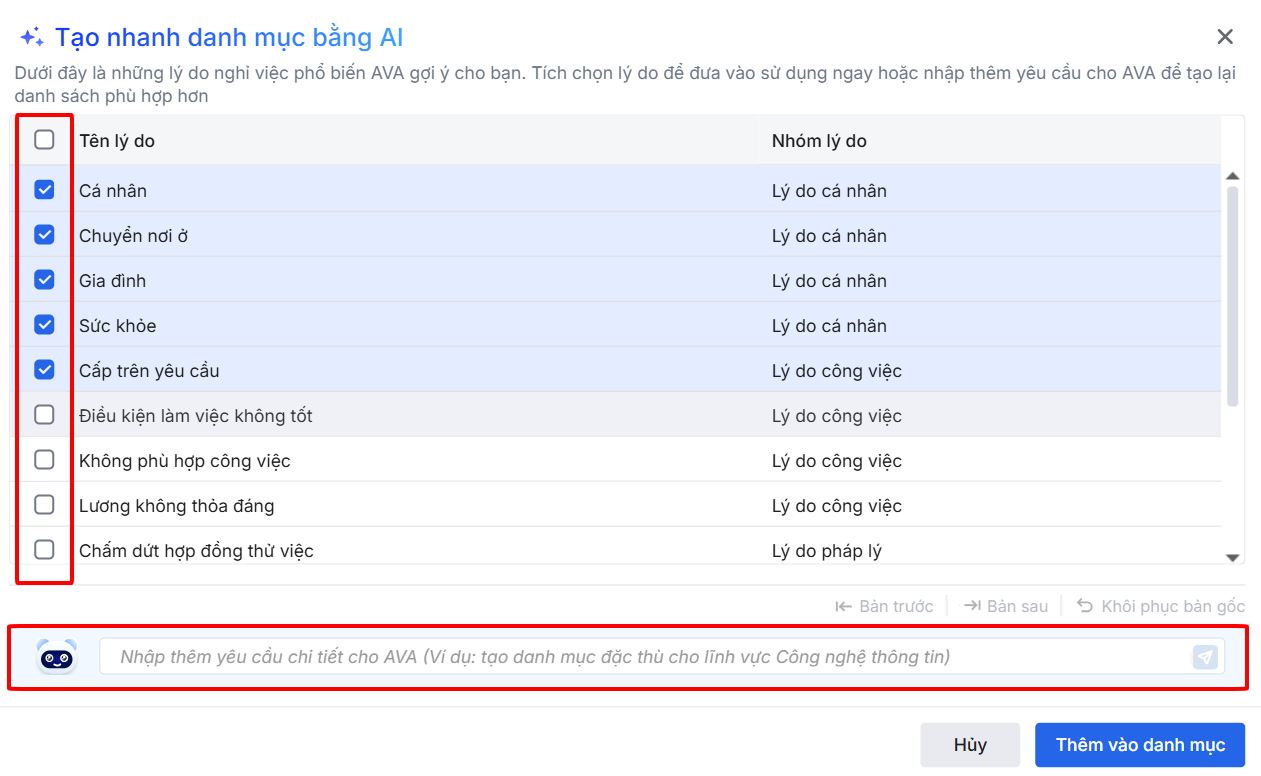Uncheck the "Sức khỏe" checkbox
The image size is (1261, 776).
pyautogui.click(x=44, y=325)
